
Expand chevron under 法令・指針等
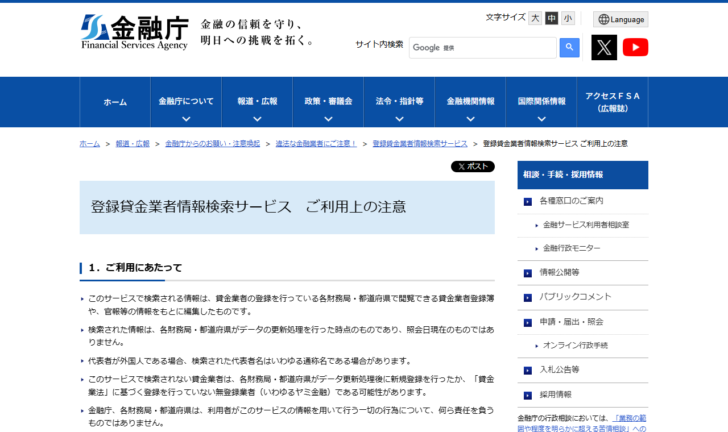[399, 119]
